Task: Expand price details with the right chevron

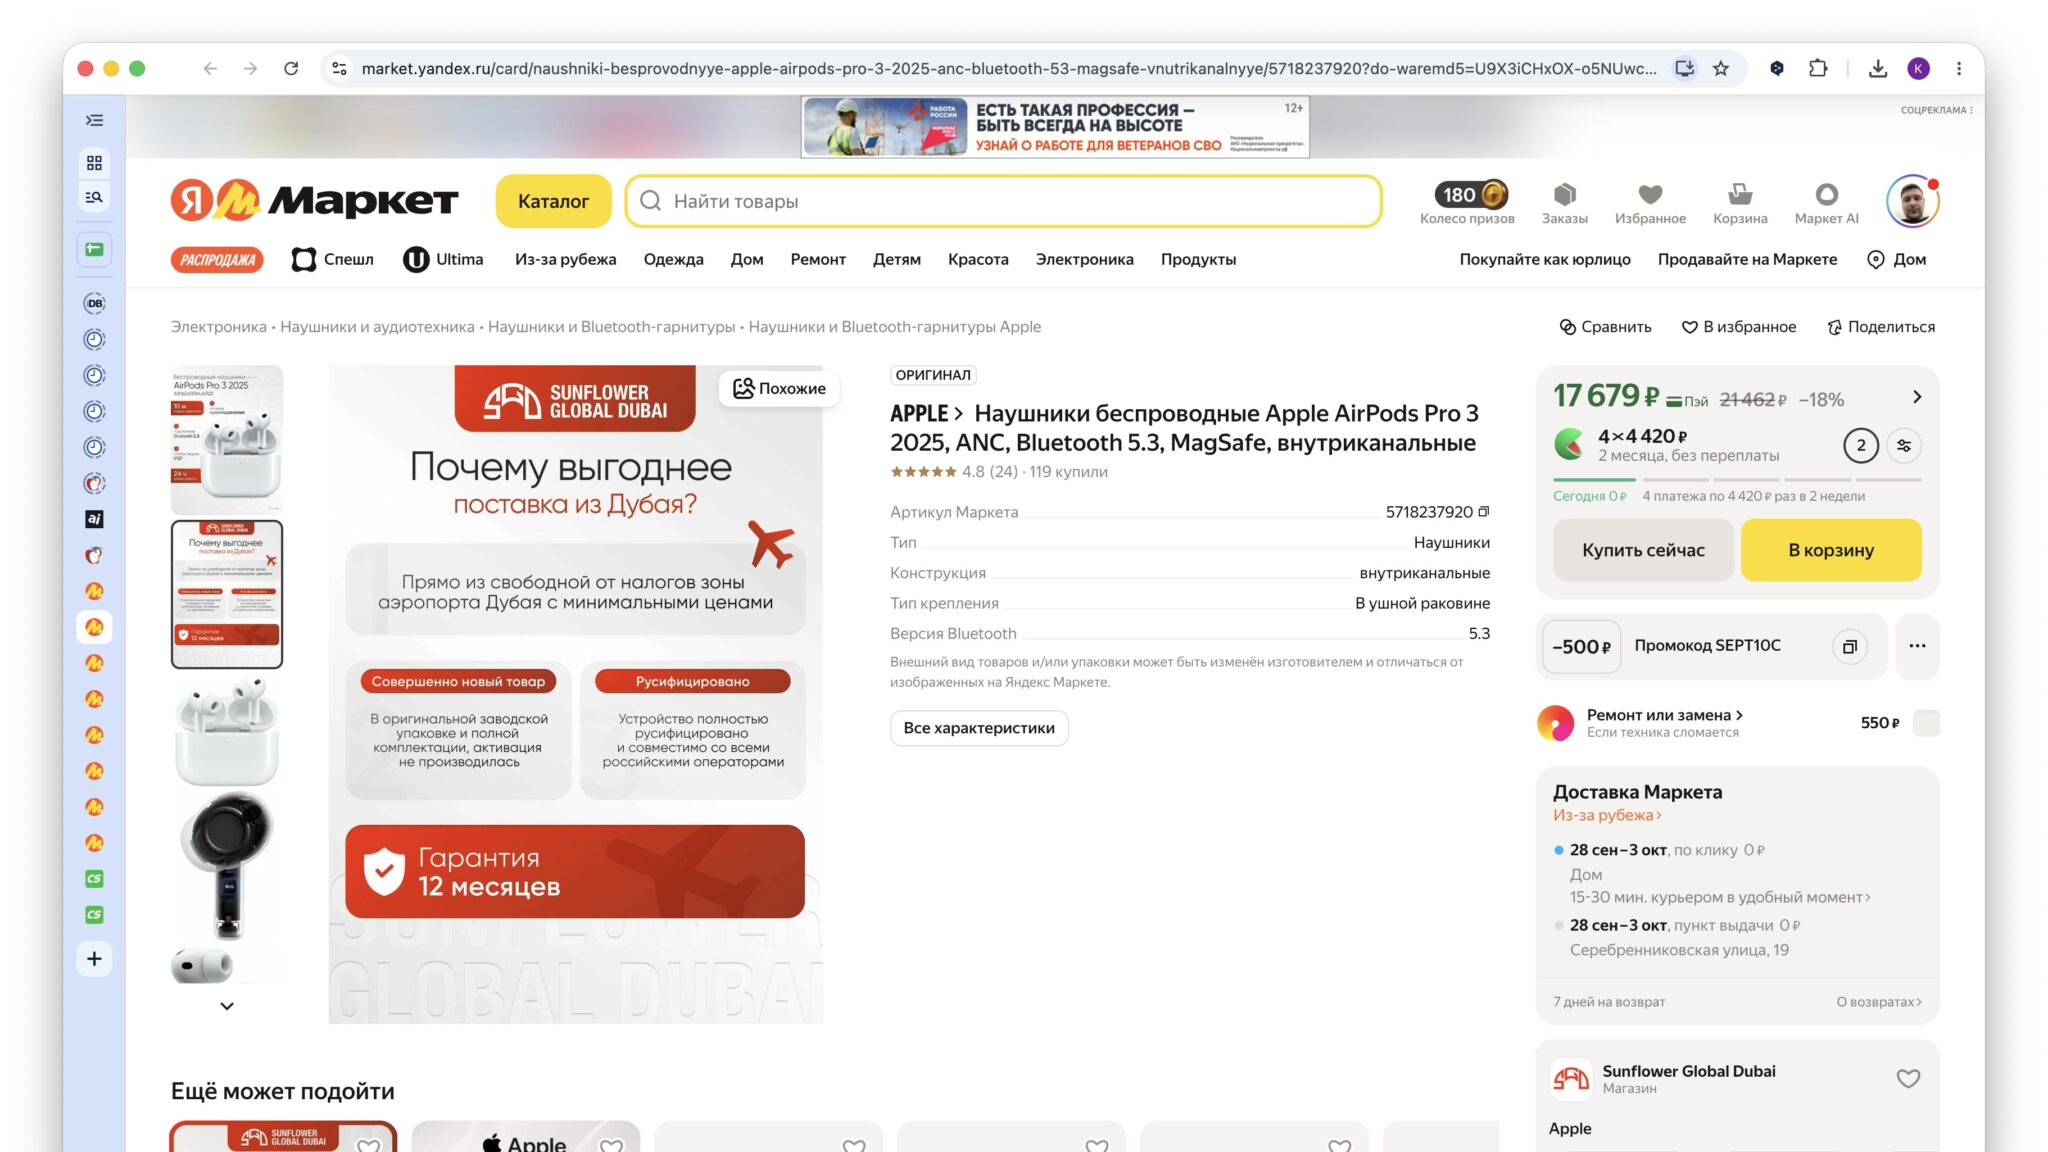Action: 1917,397
